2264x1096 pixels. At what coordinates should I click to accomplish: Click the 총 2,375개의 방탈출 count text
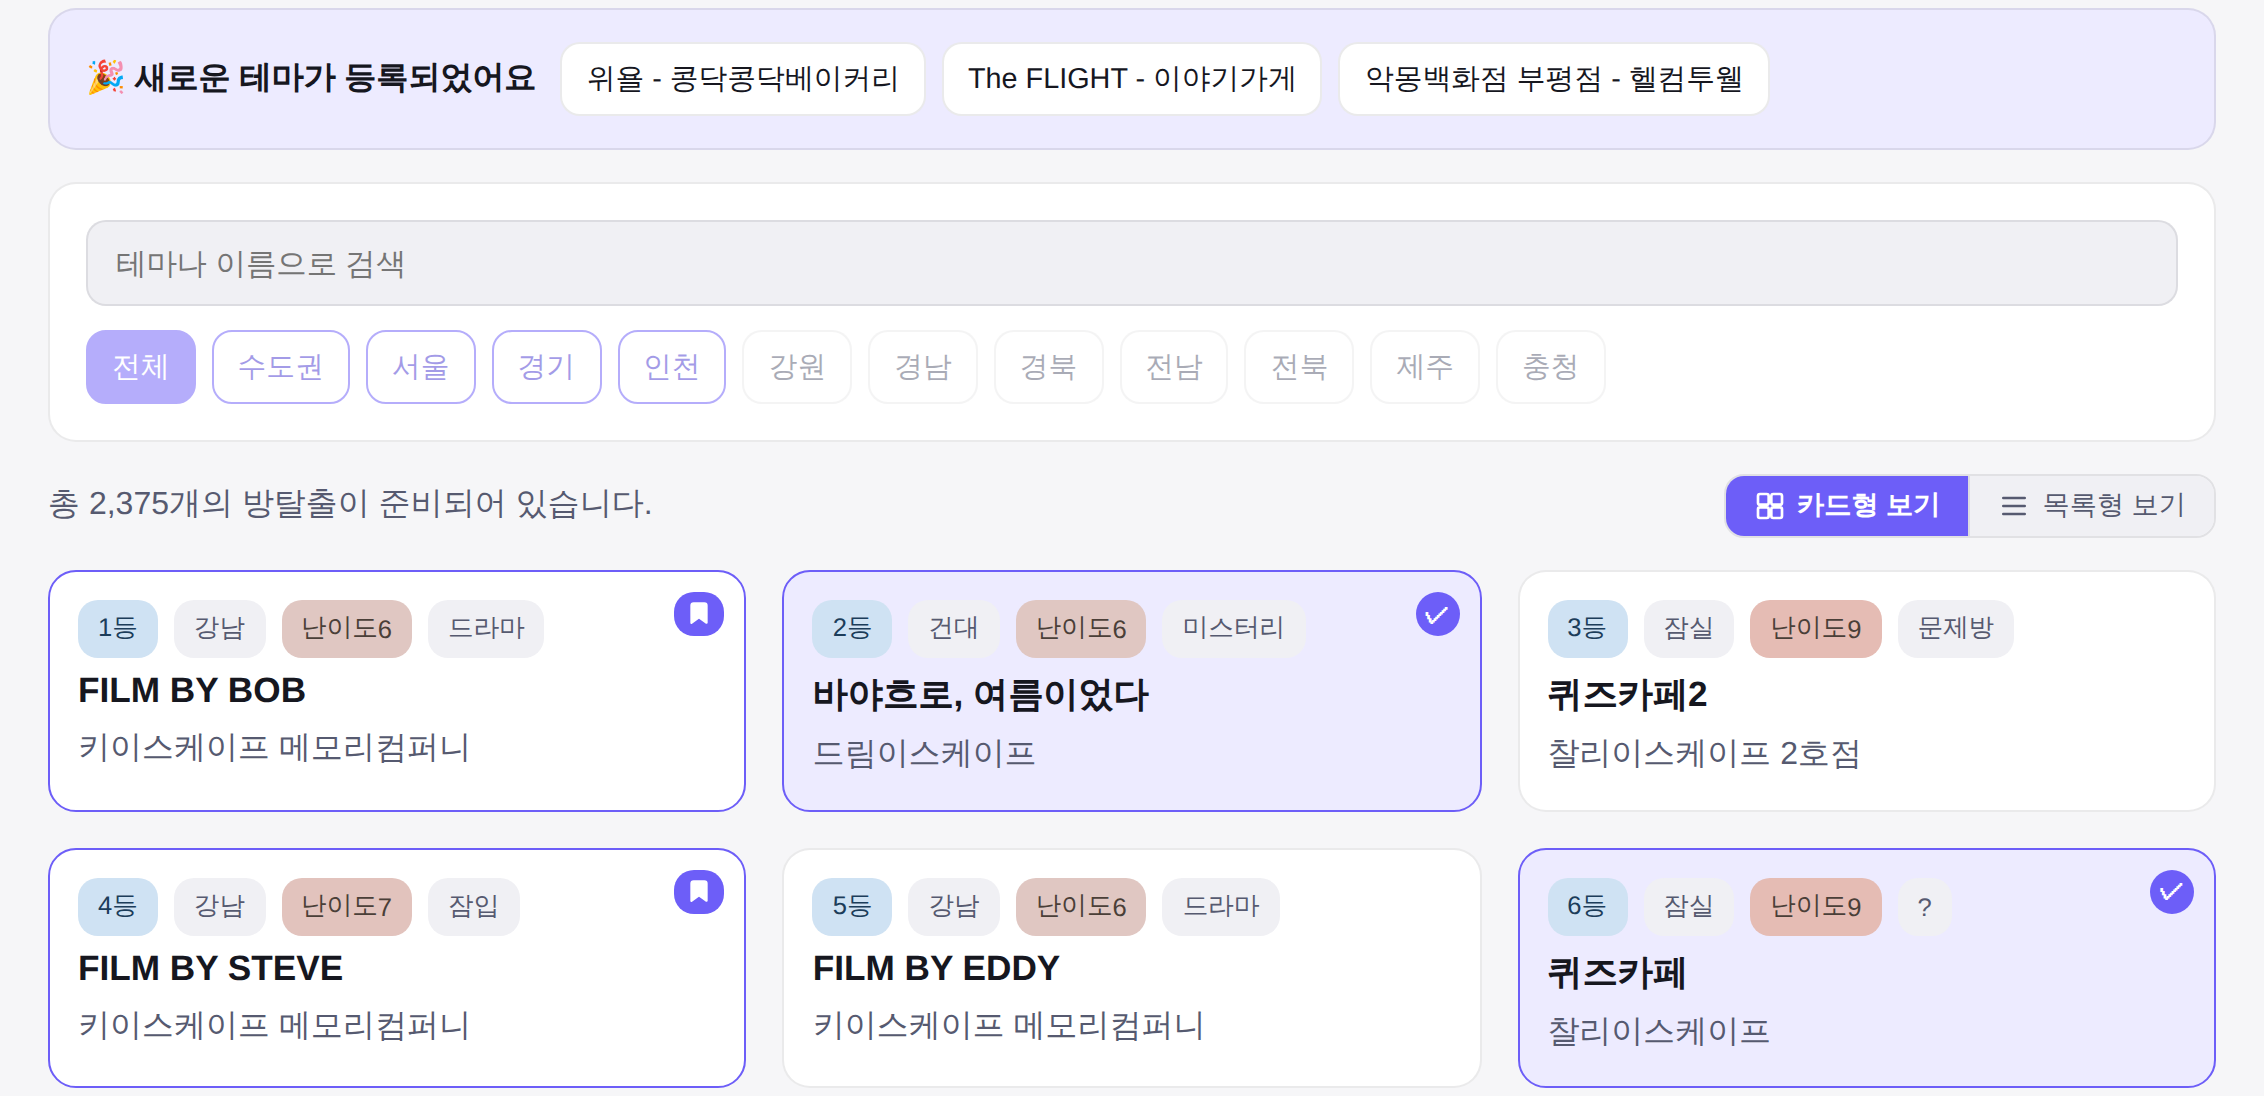(x=350, y=503)
